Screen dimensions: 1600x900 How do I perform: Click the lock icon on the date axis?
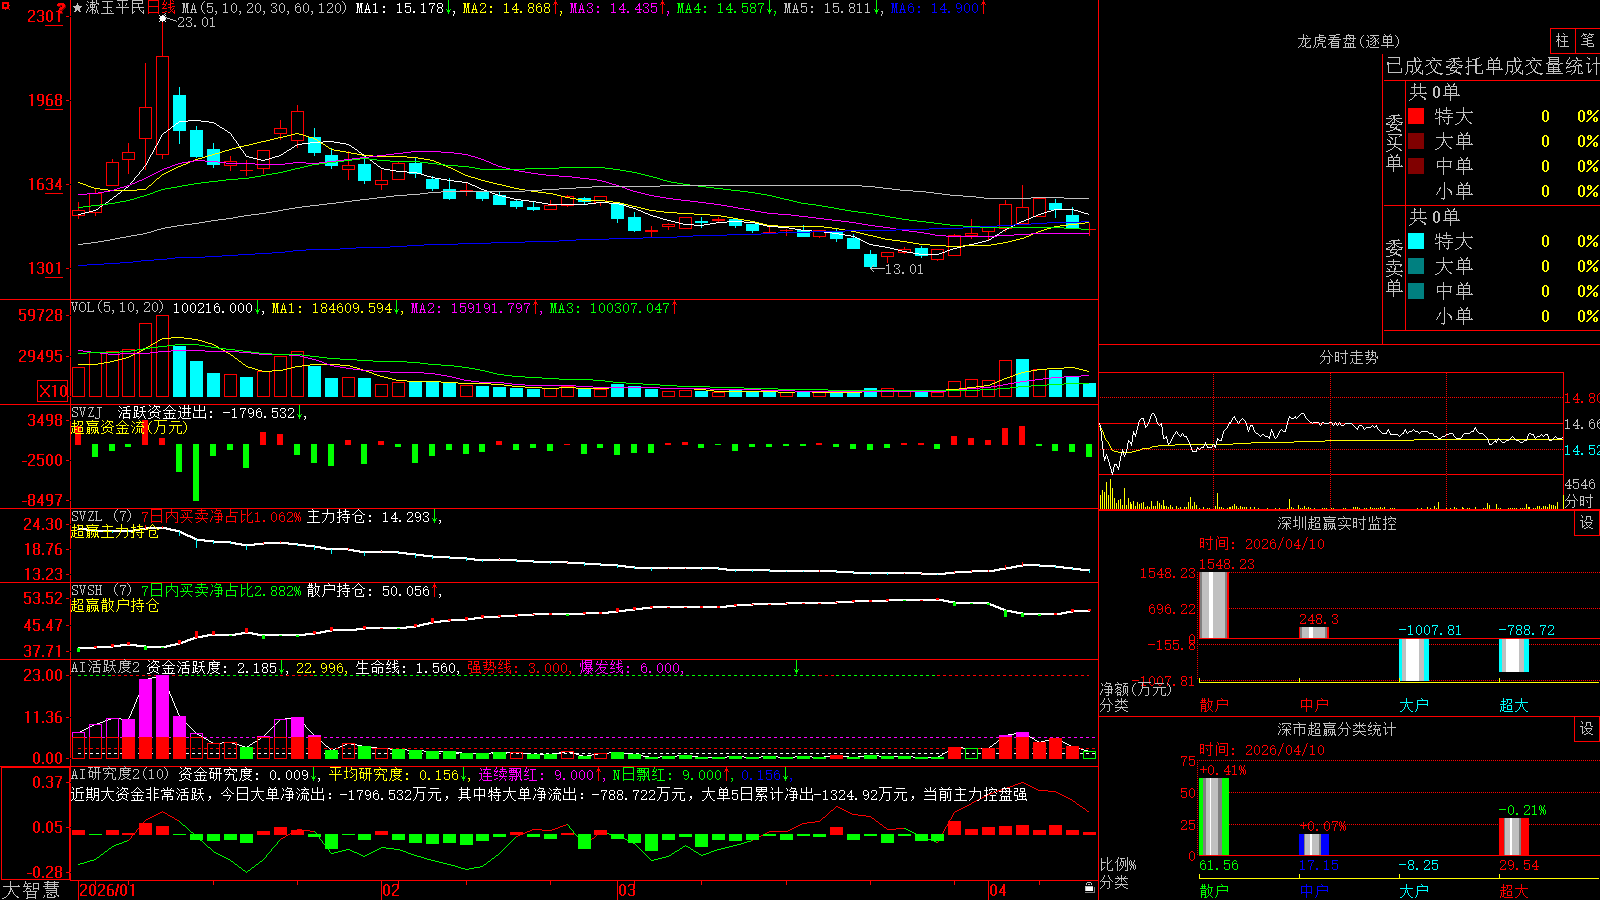pyautogui.click(x=1089, y=888)
